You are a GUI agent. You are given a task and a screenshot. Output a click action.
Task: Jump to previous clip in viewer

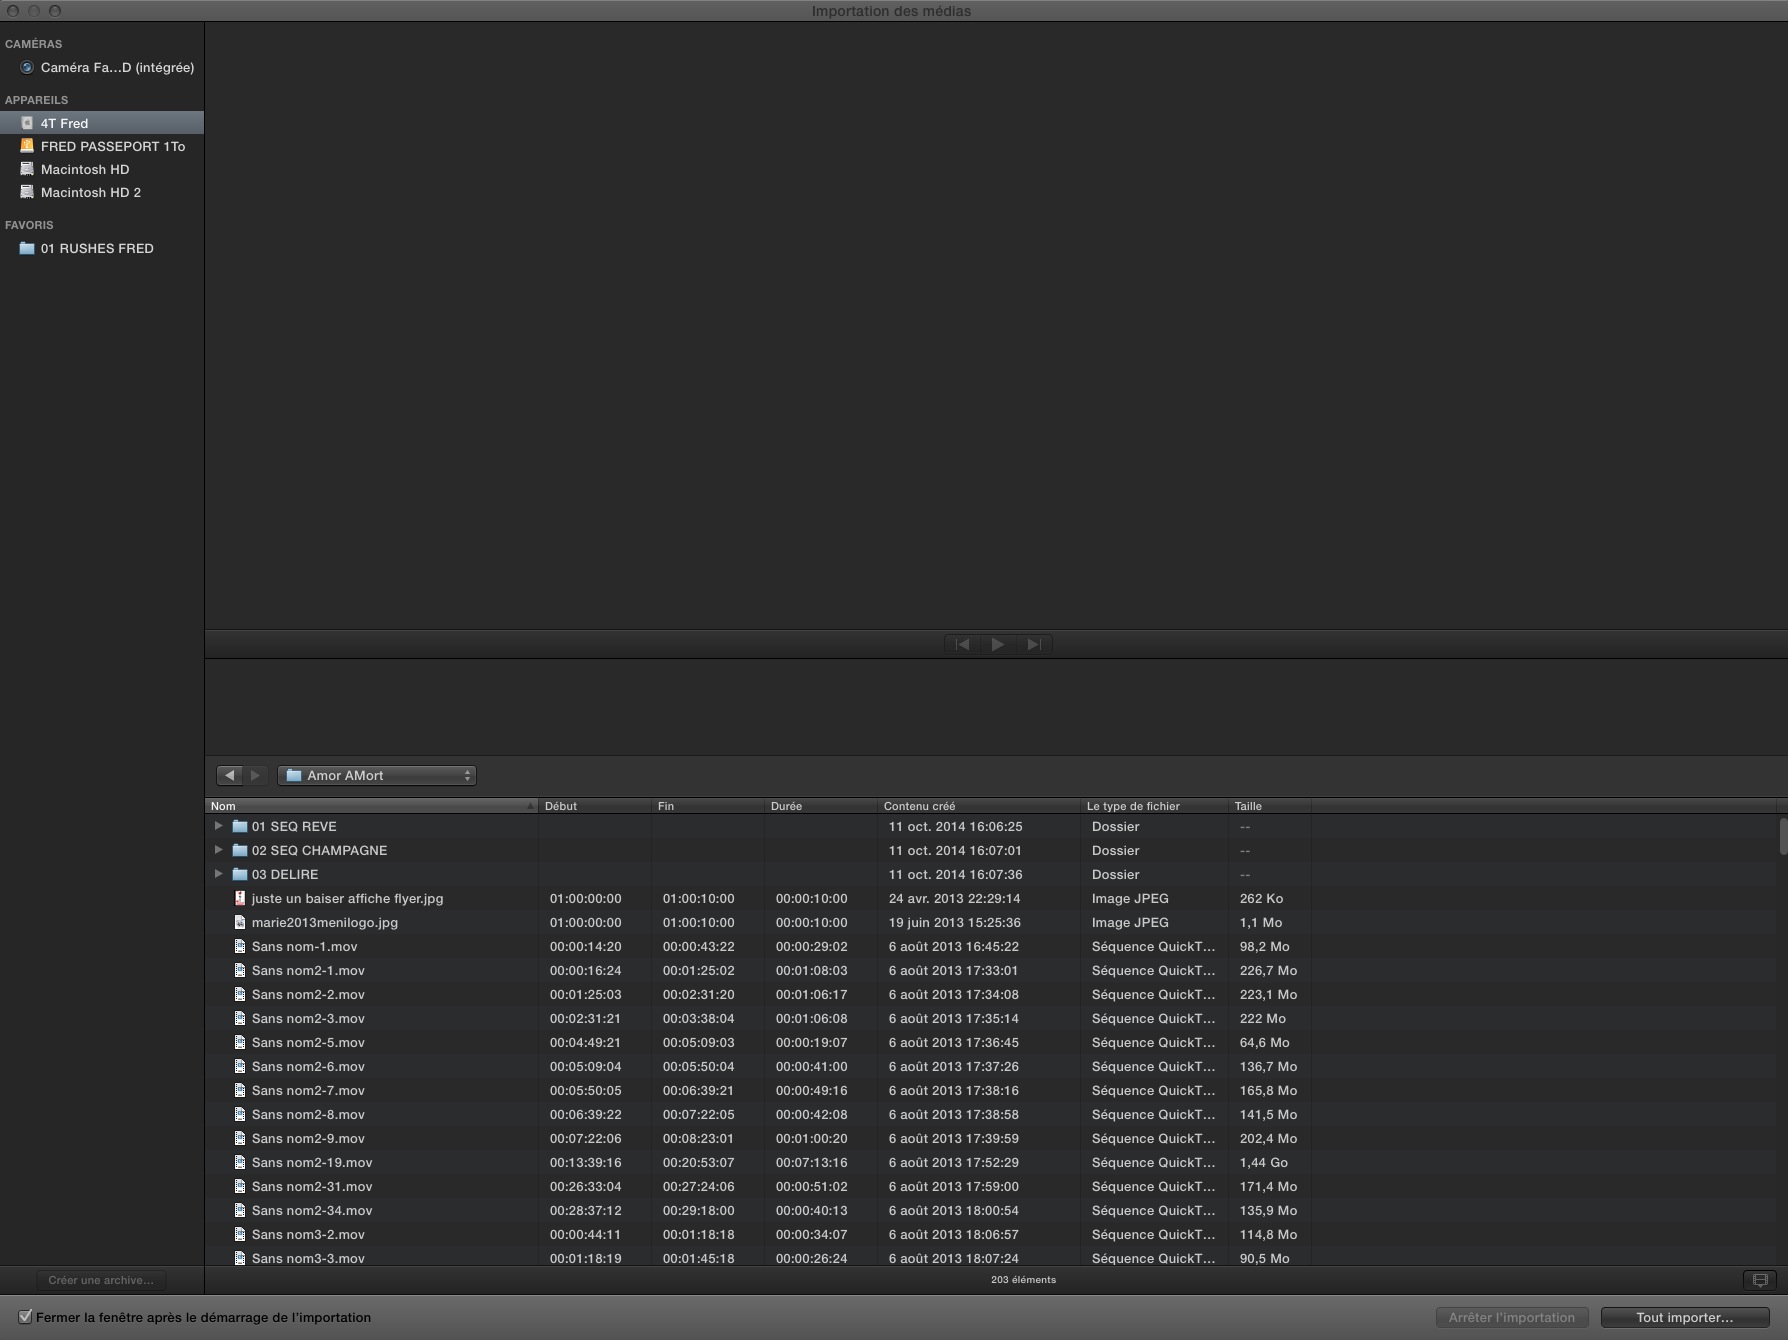[962, 644]
